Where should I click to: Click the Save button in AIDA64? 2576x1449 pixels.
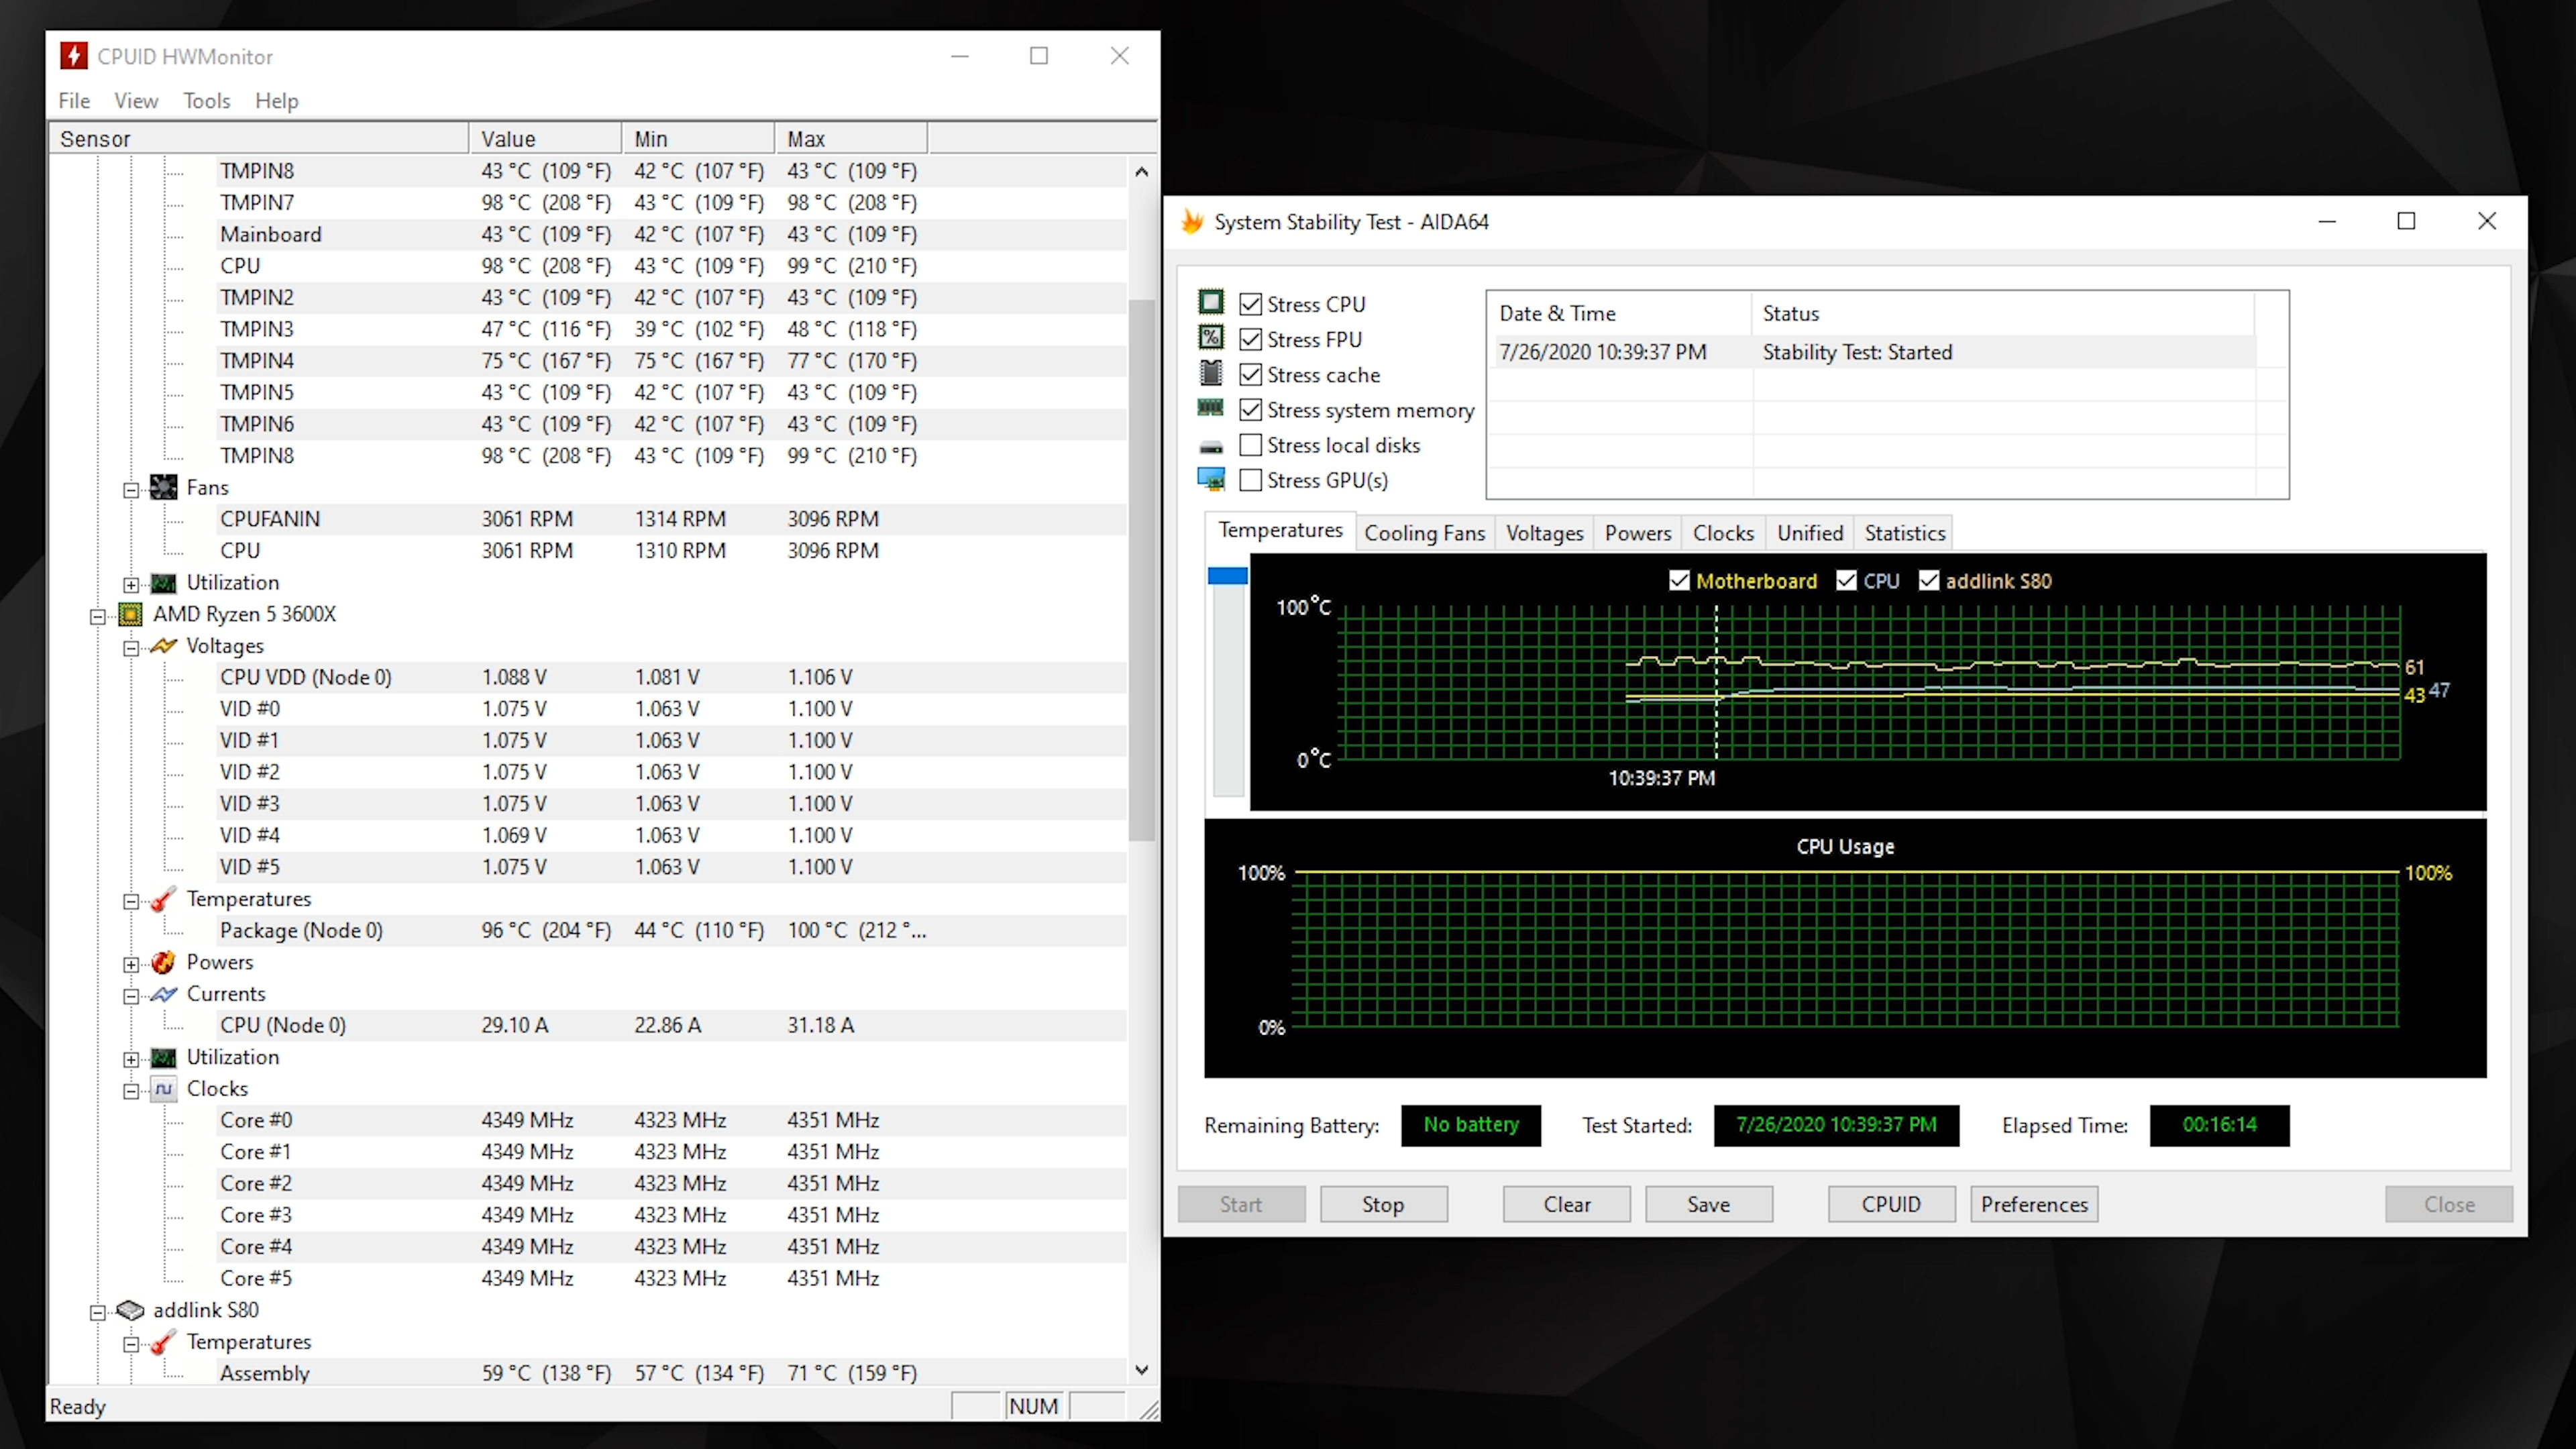click(x=1708, y=1204)
